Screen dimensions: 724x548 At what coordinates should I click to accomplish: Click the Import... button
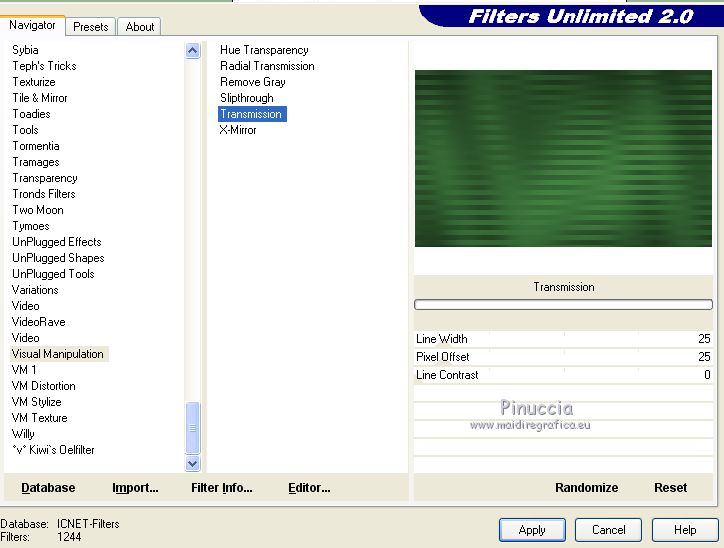point(135,488)
